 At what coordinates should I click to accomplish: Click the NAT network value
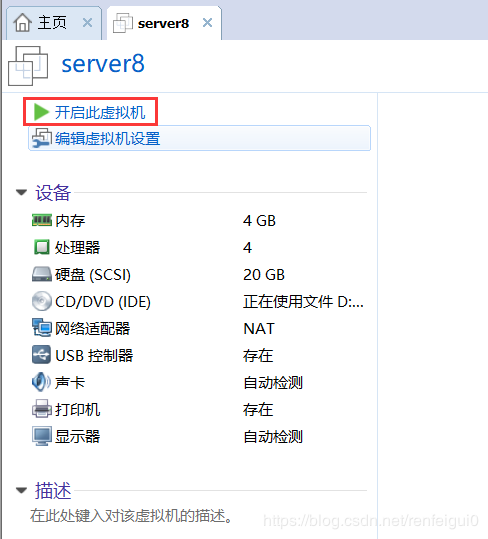click(259, 328)
